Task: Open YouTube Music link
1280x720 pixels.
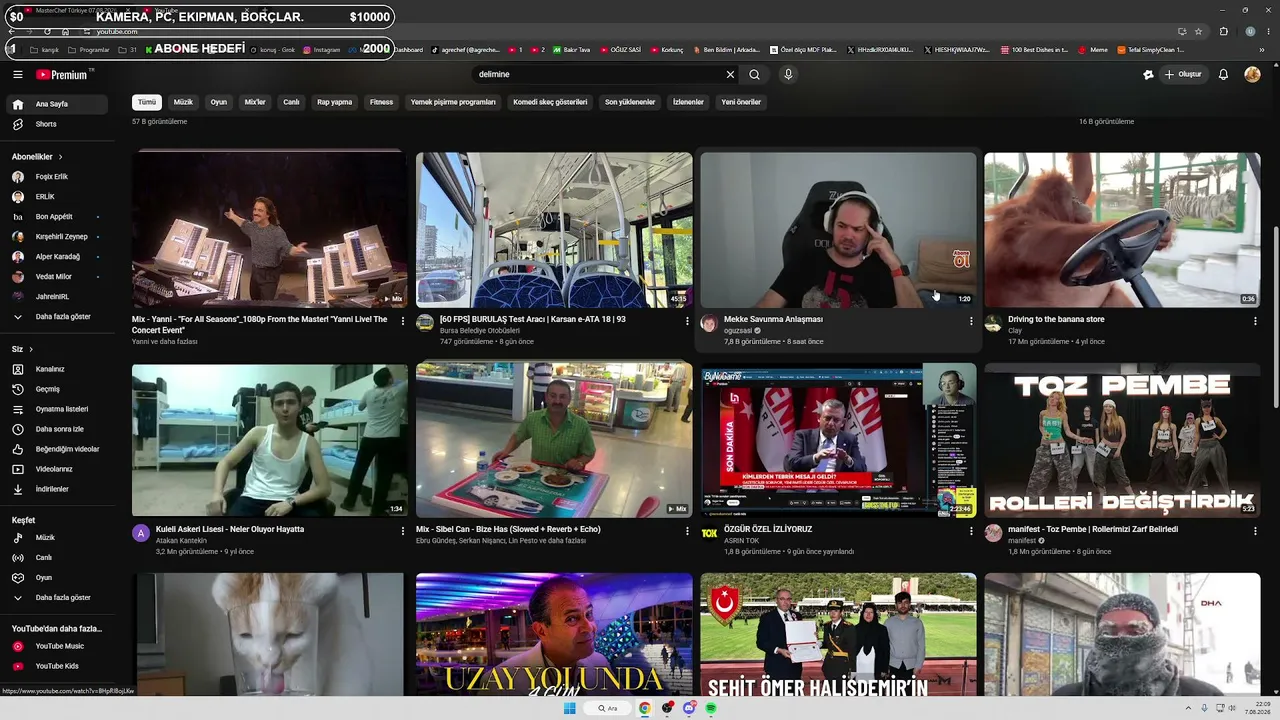Action: pos(57,646)
